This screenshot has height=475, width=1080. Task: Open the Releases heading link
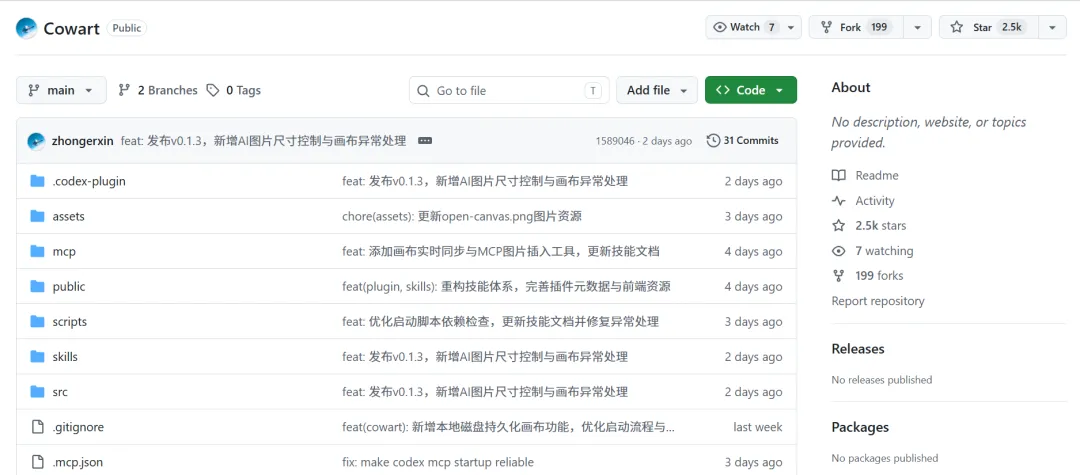(x=858, y=349)
